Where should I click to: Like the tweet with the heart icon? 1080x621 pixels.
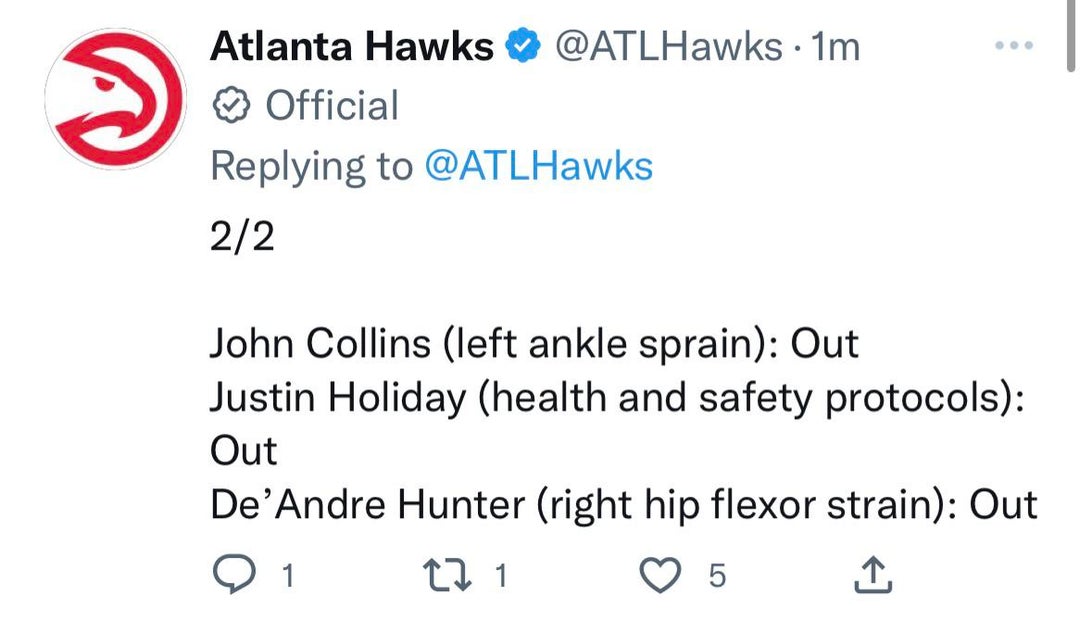point(658,574)
